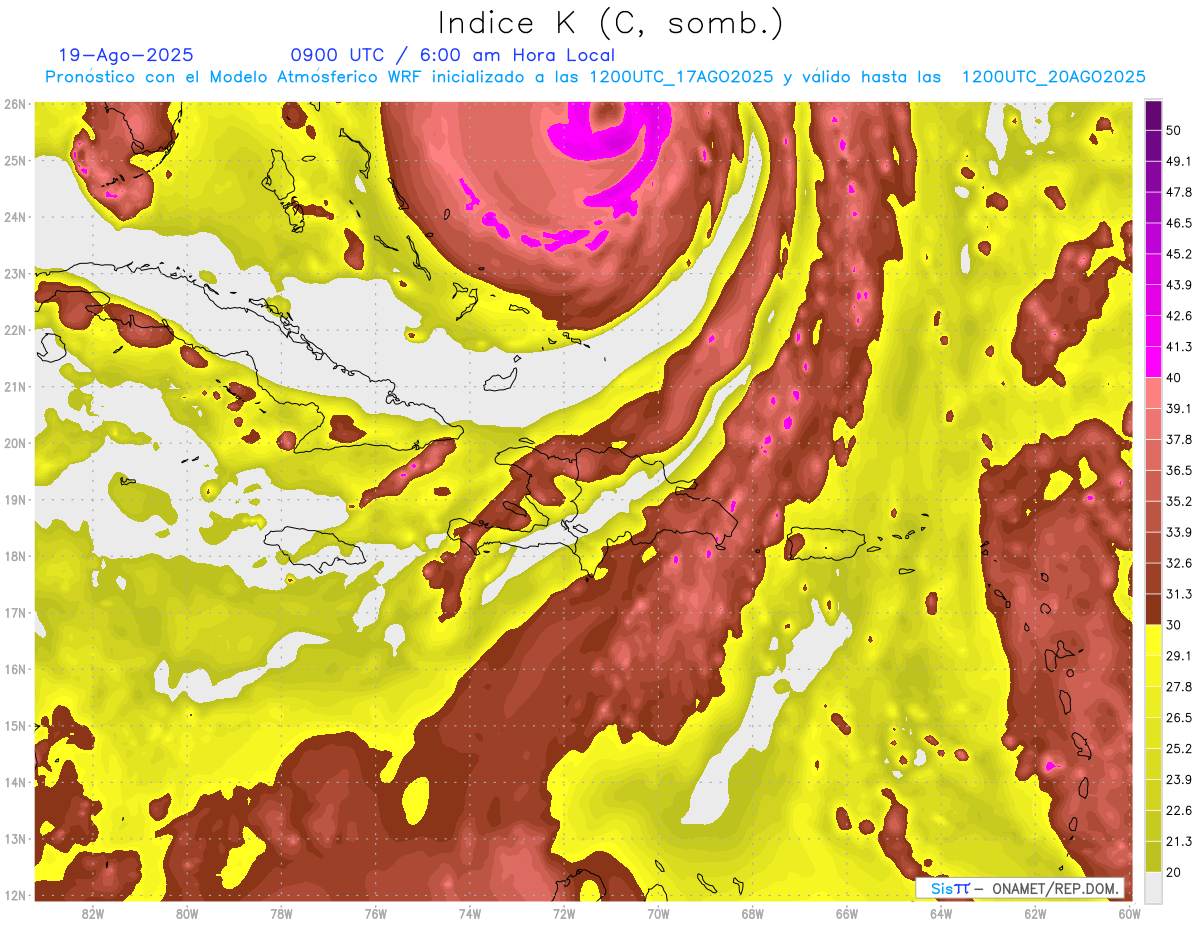Click the longitude axis label "82W"

[93, 914]
